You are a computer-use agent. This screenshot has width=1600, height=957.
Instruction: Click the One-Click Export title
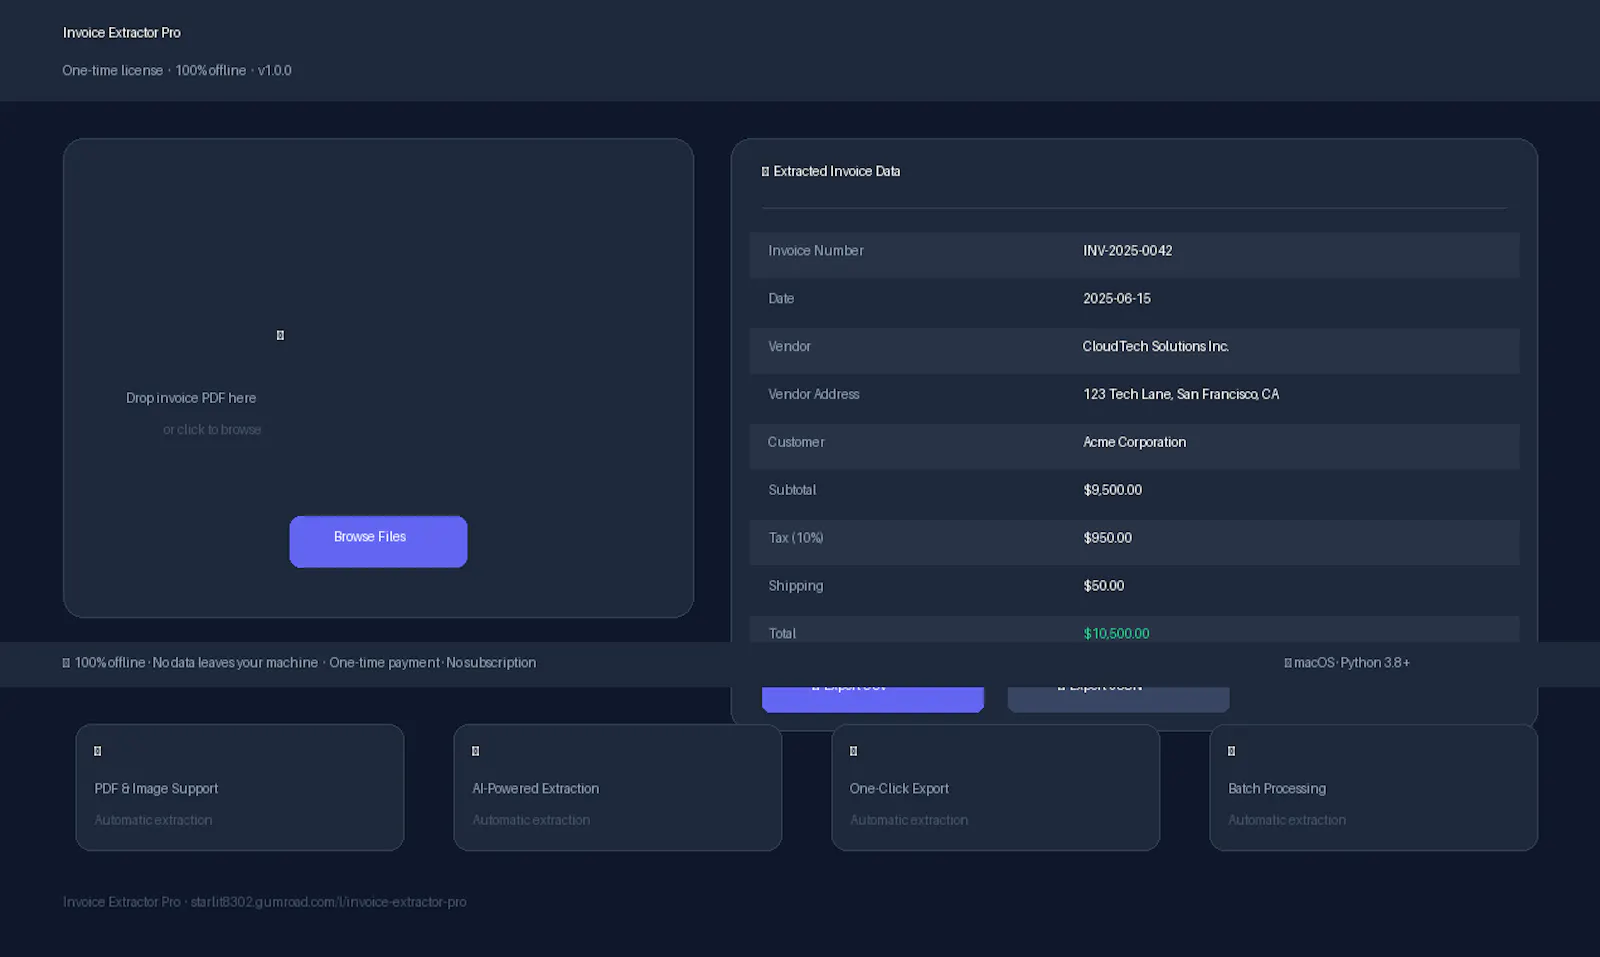(x=899, y=789)
